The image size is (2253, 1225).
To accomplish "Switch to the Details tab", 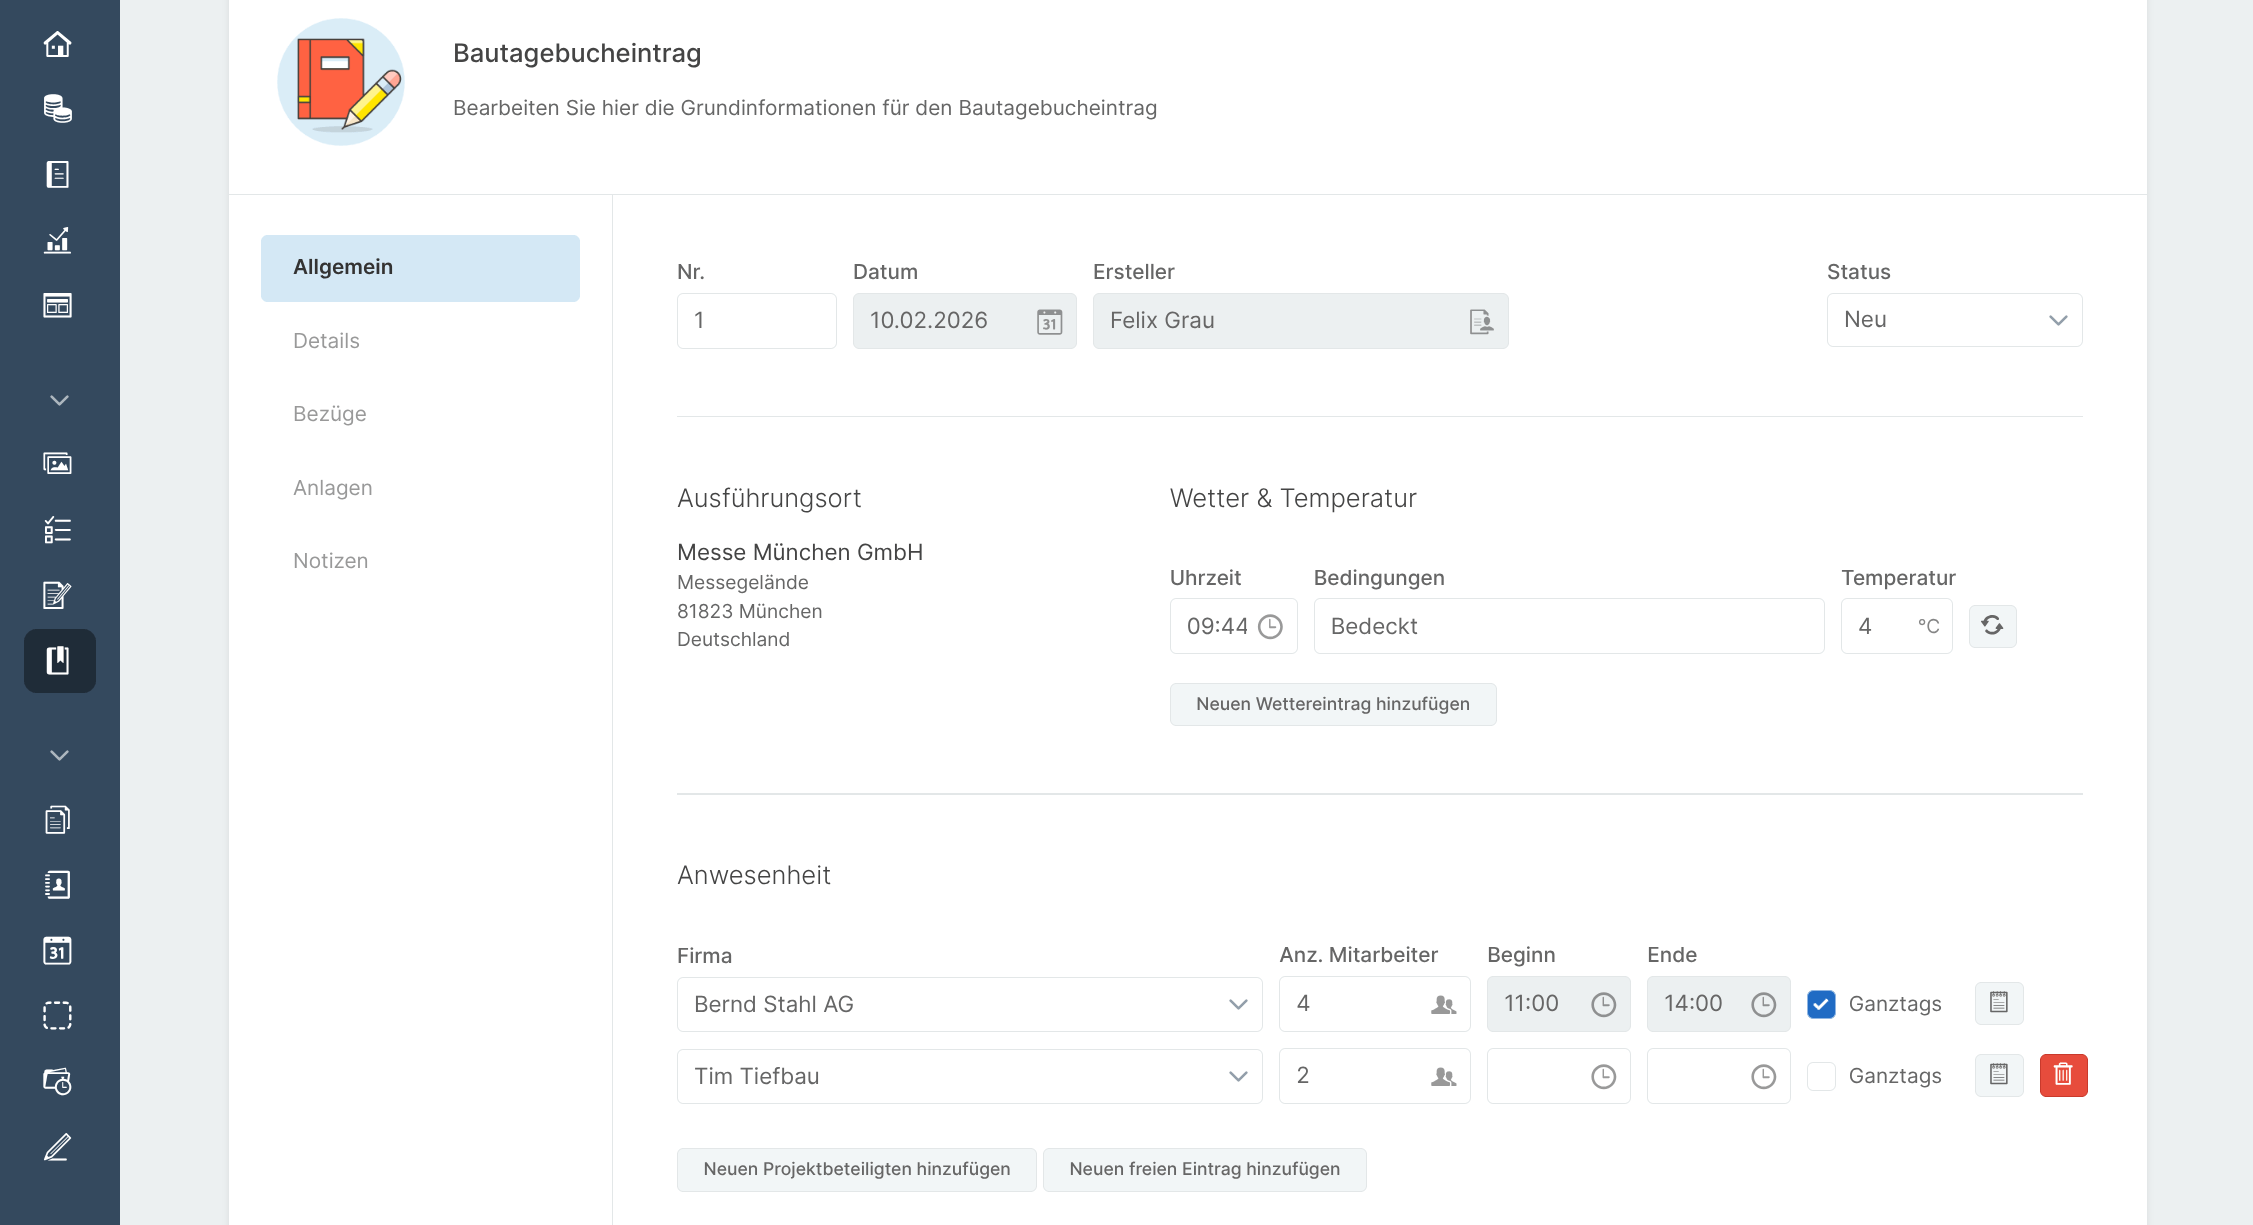I will click(x=326, y=341).
